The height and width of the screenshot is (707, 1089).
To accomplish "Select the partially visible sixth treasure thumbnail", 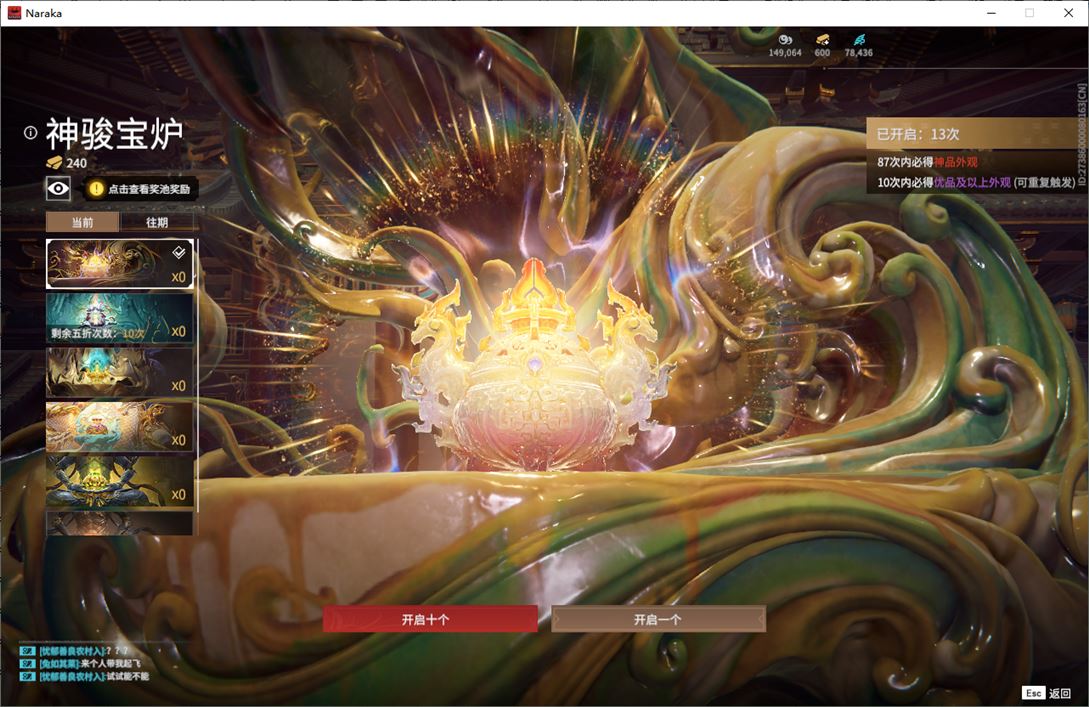I will (x=119, y=523).
